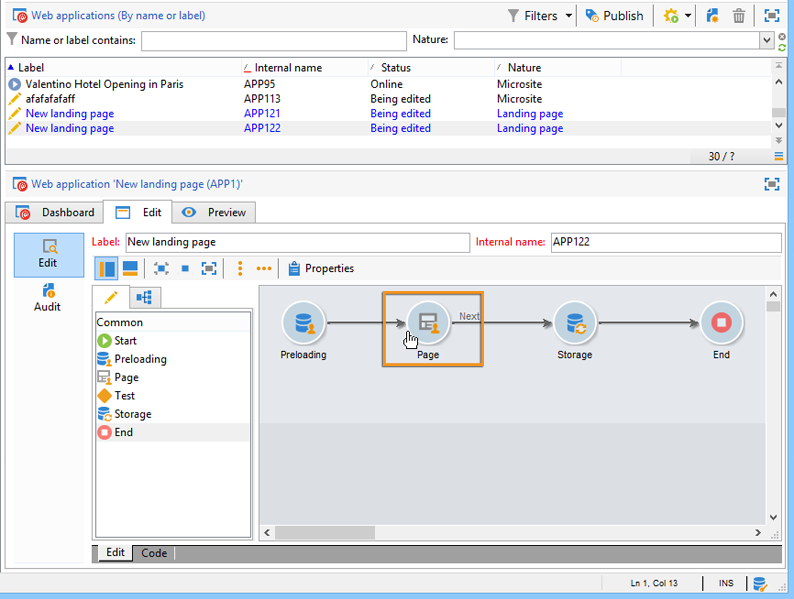794x599 pixels.
Task: Open Audit view in left sidebar
Action: [47, 297]
